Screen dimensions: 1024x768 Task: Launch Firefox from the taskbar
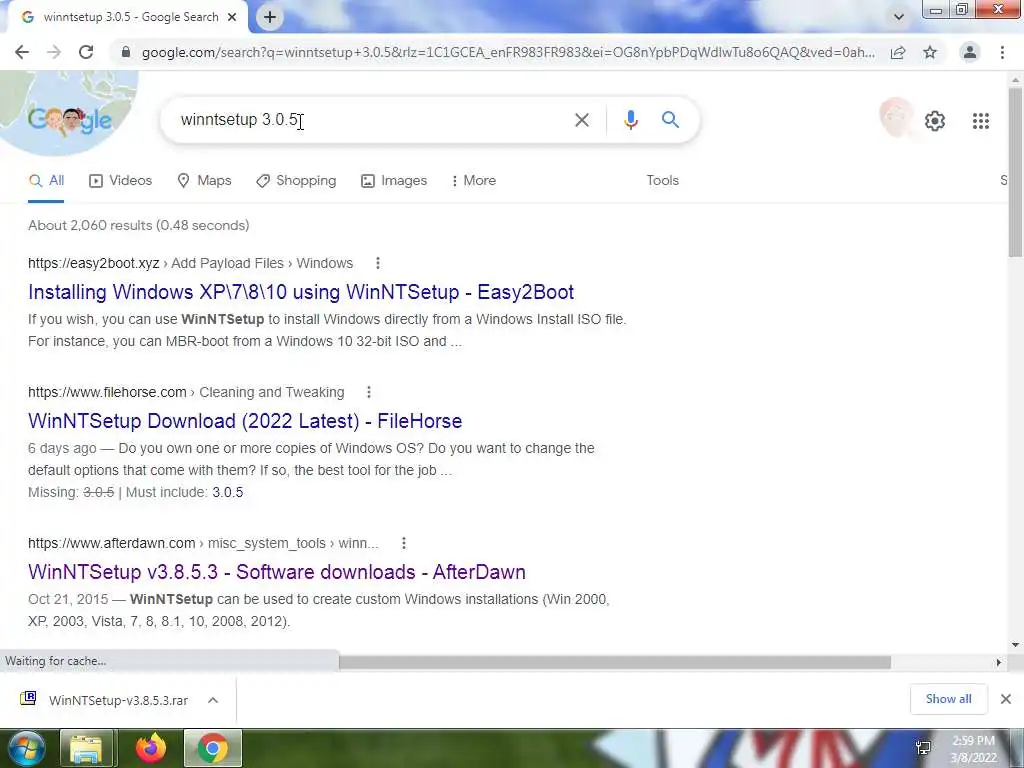(x=151, y=748)
